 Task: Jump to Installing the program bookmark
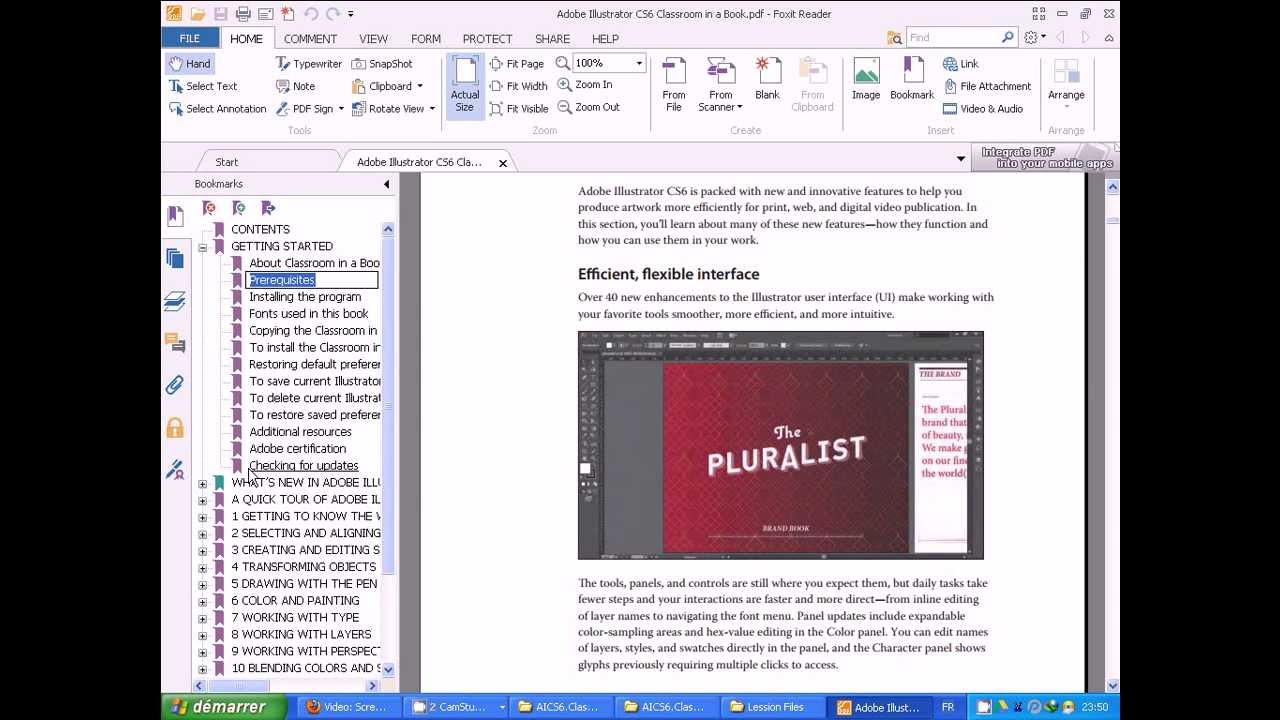click(305, 297)
